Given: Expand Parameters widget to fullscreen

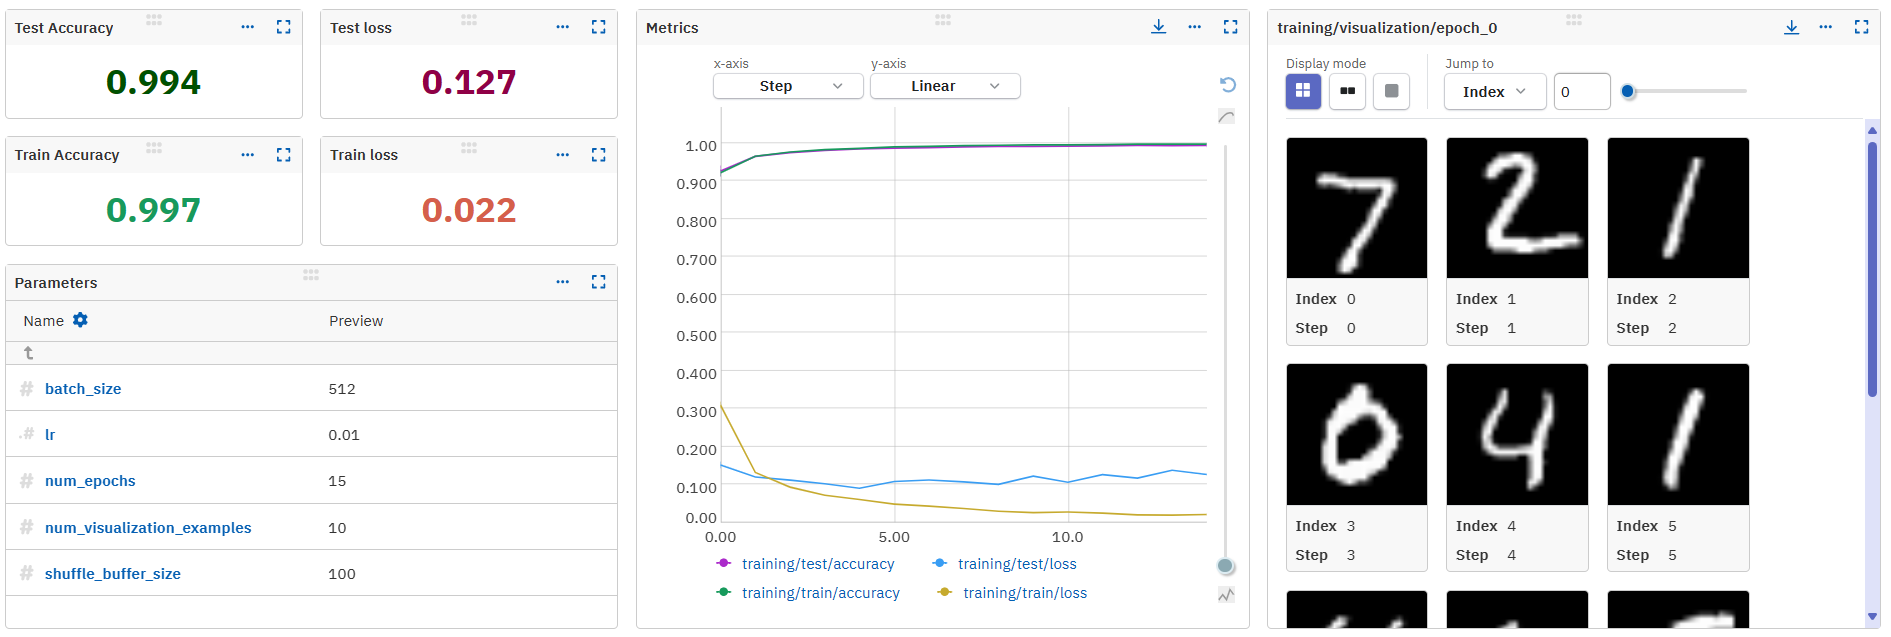Looking at the screenshot, I should pyautogui.click(x=599, y=282).
